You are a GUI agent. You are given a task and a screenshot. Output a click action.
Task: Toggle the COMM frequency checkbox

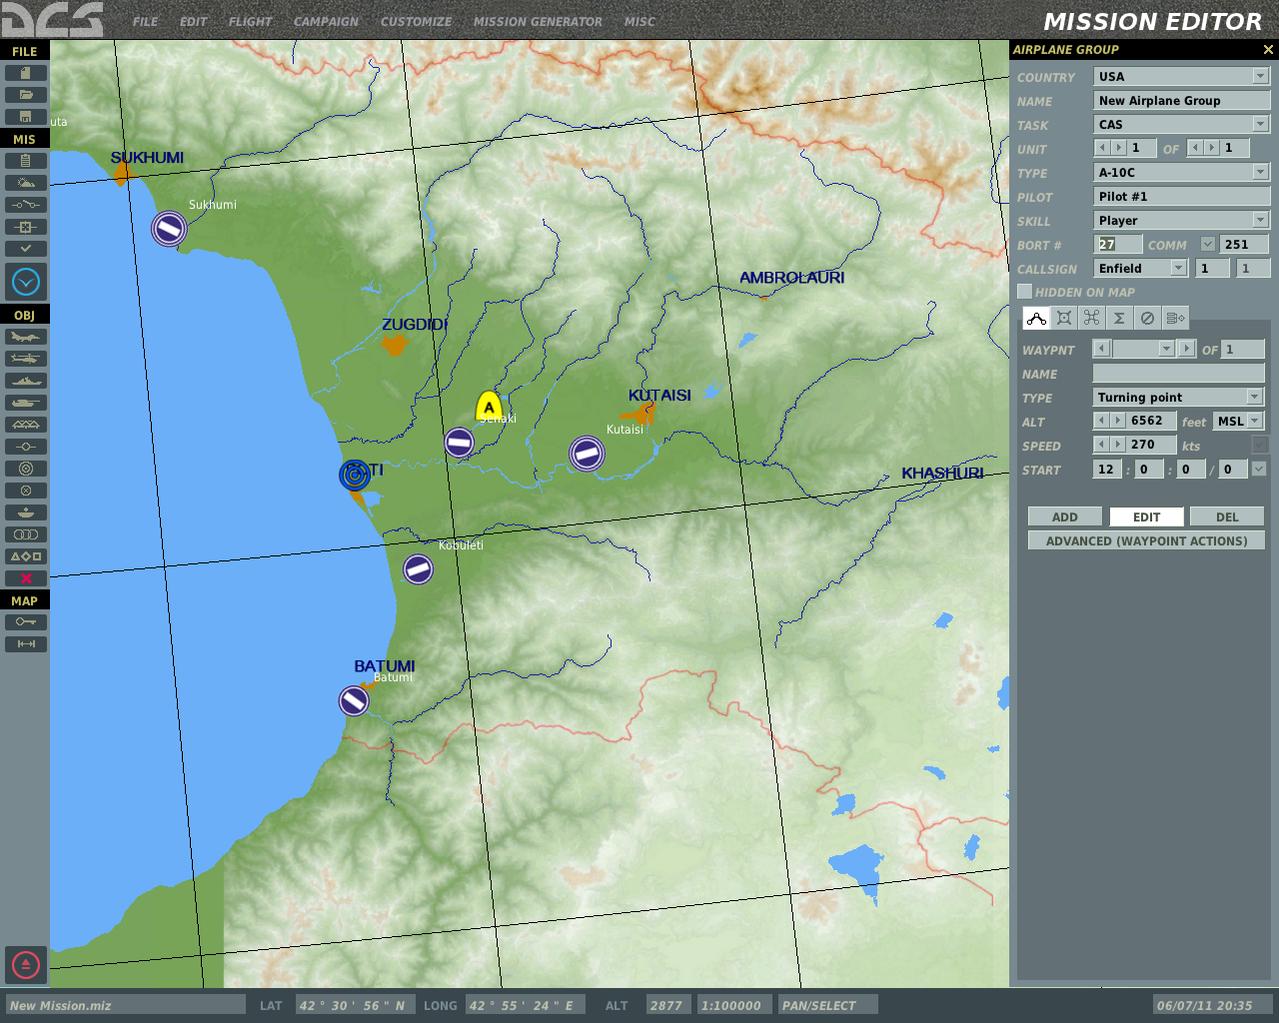click(1208, 244)
